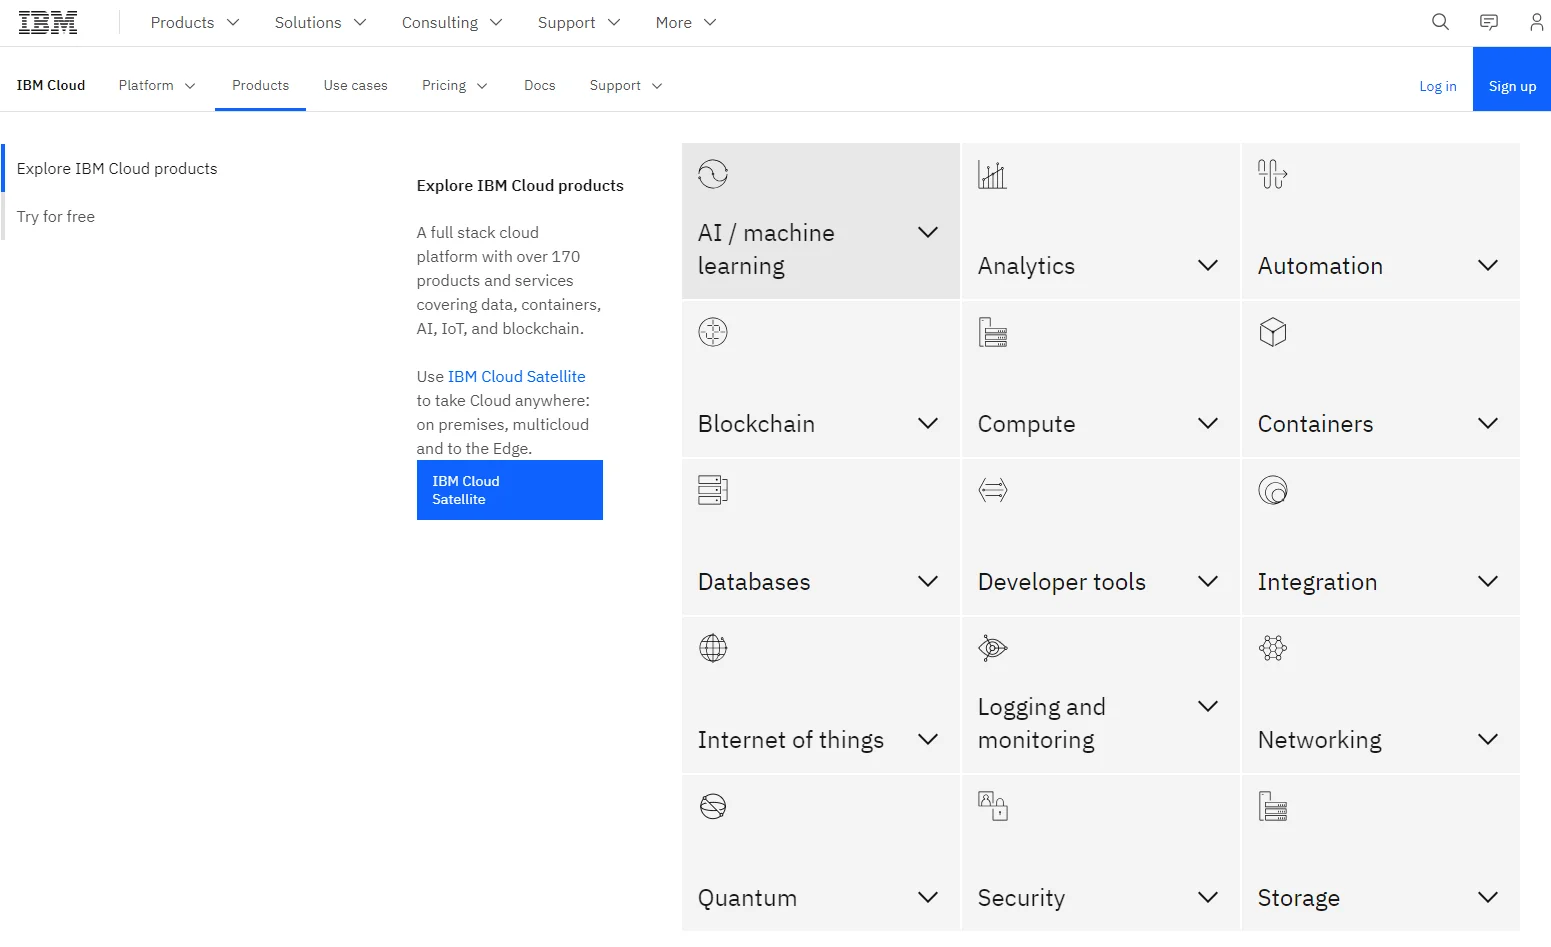Expand the Blockchain chevron
The image size is (1551, 947).
928,423
